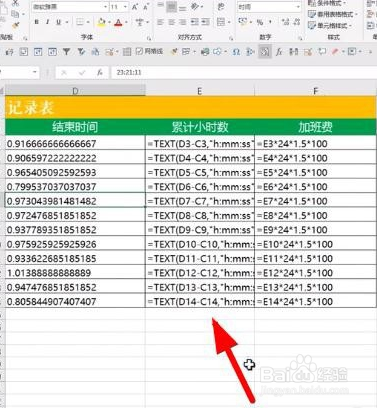Select formula cell =E9*24*1.5*100
377x408 pixels.
point(315,230)
